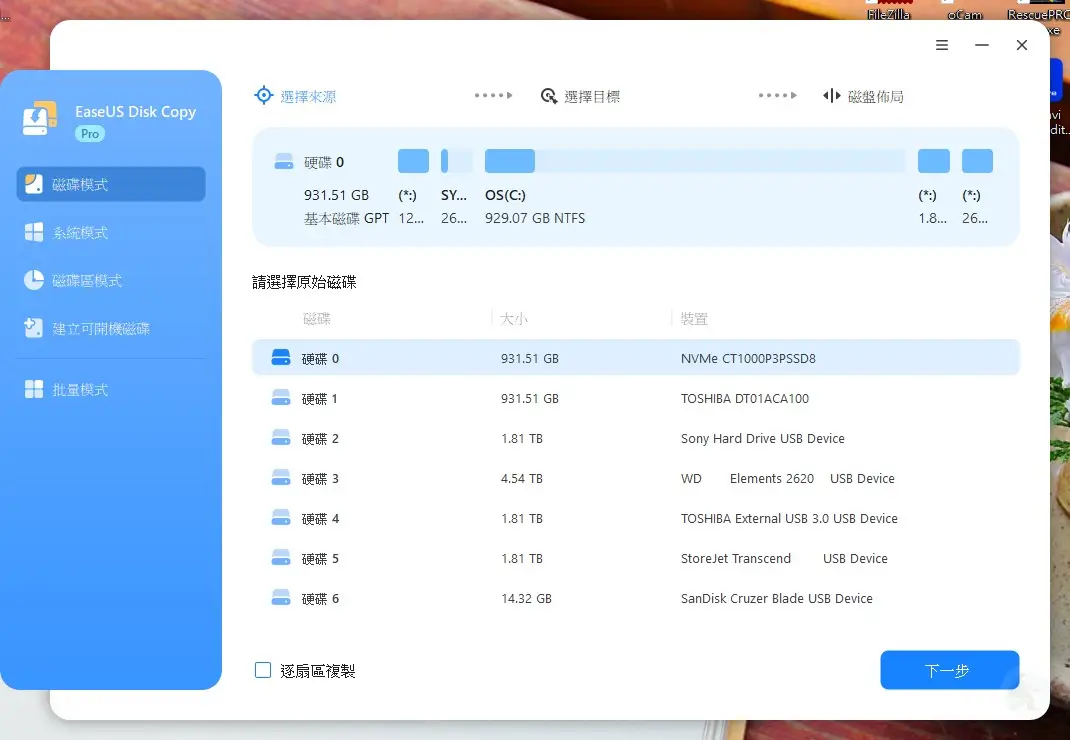This screenshot has height=740, width=1070.
Task: Click the disk icon of 硬碟 4 row
Action: click(x=281, y=517)
